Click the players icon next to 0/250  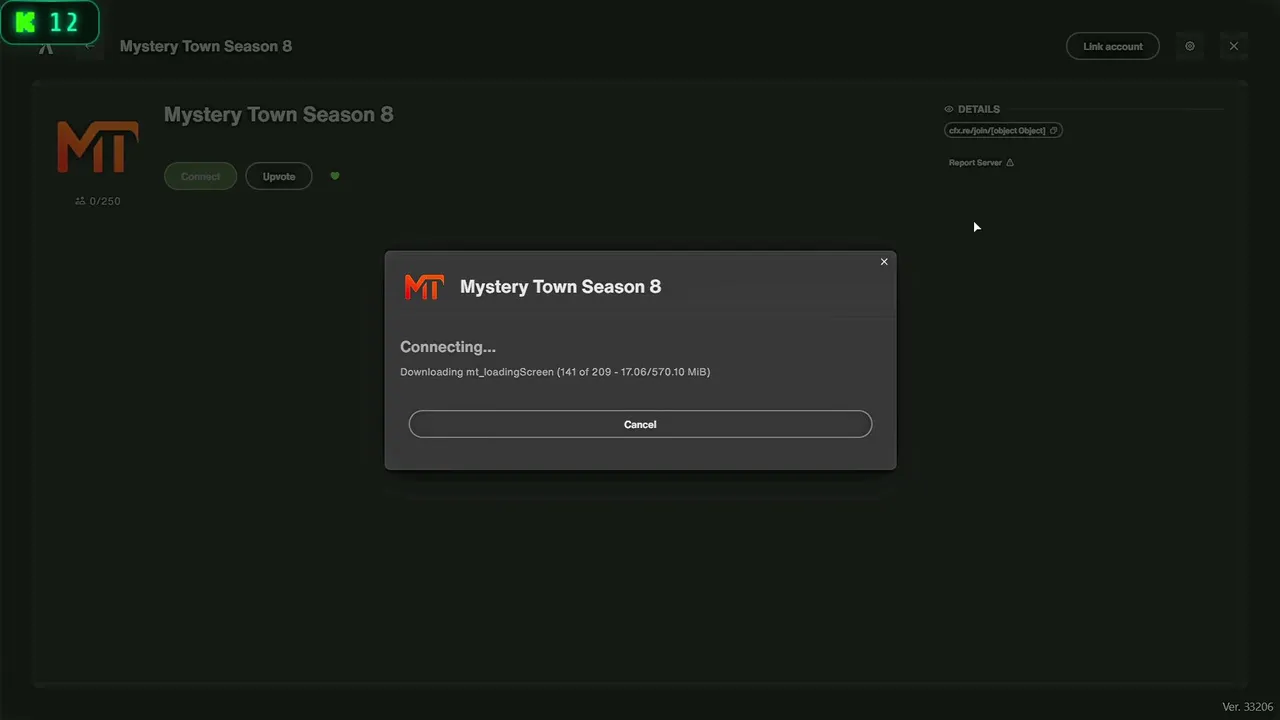(80, 201)
